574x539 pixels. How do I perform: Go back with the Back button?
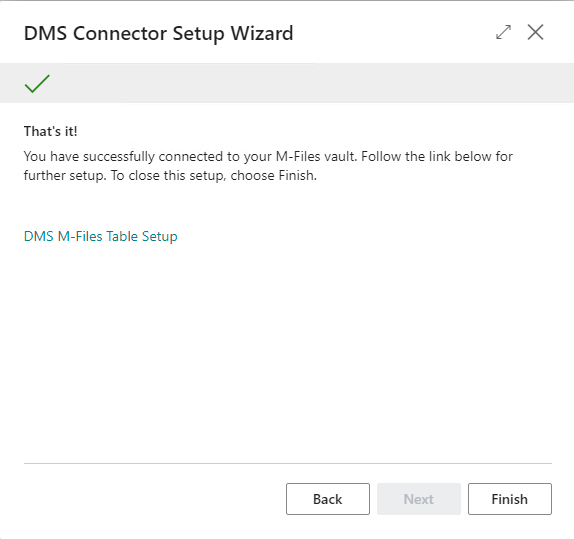(x=328, y=499)
